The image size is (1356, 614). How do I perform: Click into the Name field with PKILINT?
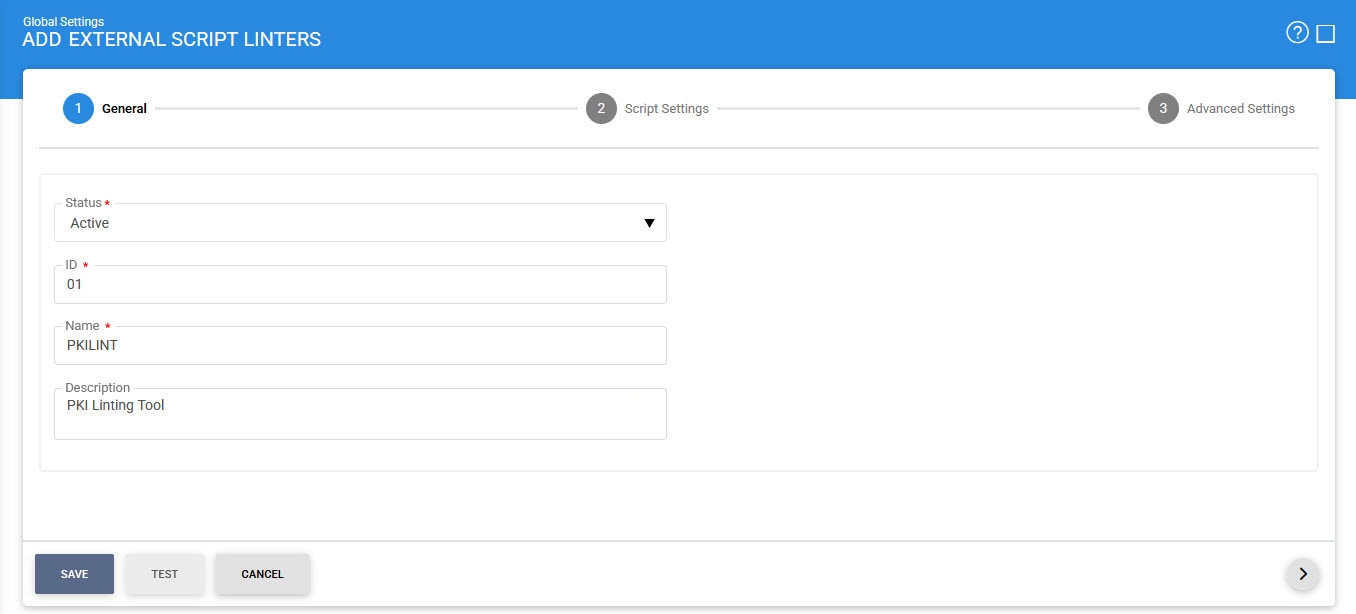360,346
